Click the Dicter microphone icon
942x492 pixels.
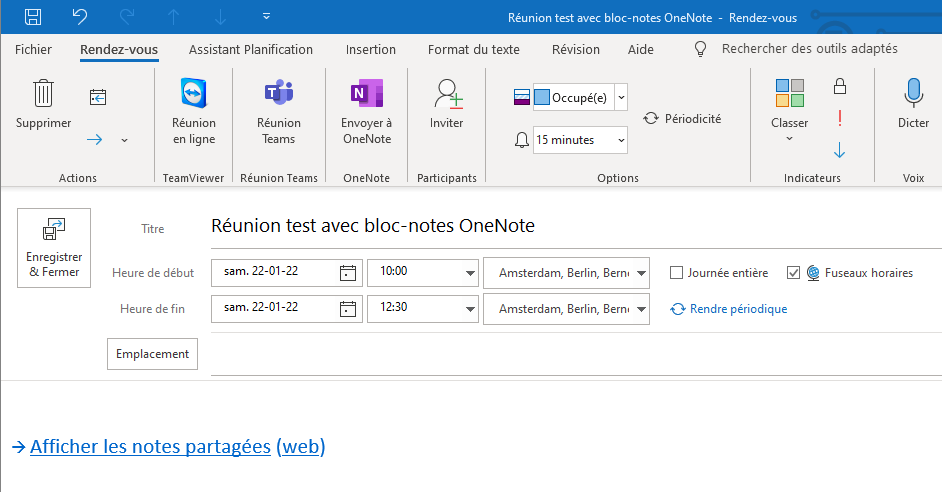[913, 93]
